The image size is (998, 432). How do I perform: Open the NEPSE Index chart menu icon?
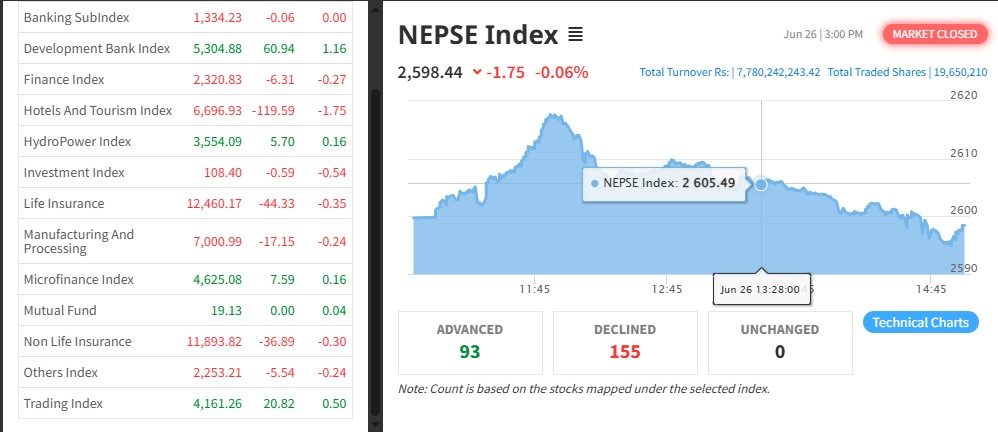[575, 35]
